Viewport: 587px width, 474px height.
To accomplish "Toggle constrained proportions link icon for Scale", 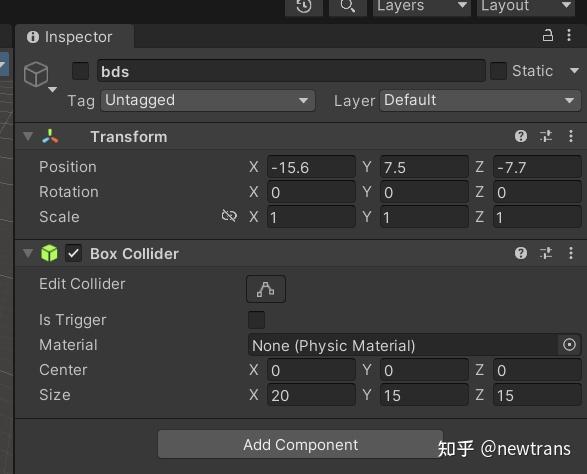I will point(229,216).
